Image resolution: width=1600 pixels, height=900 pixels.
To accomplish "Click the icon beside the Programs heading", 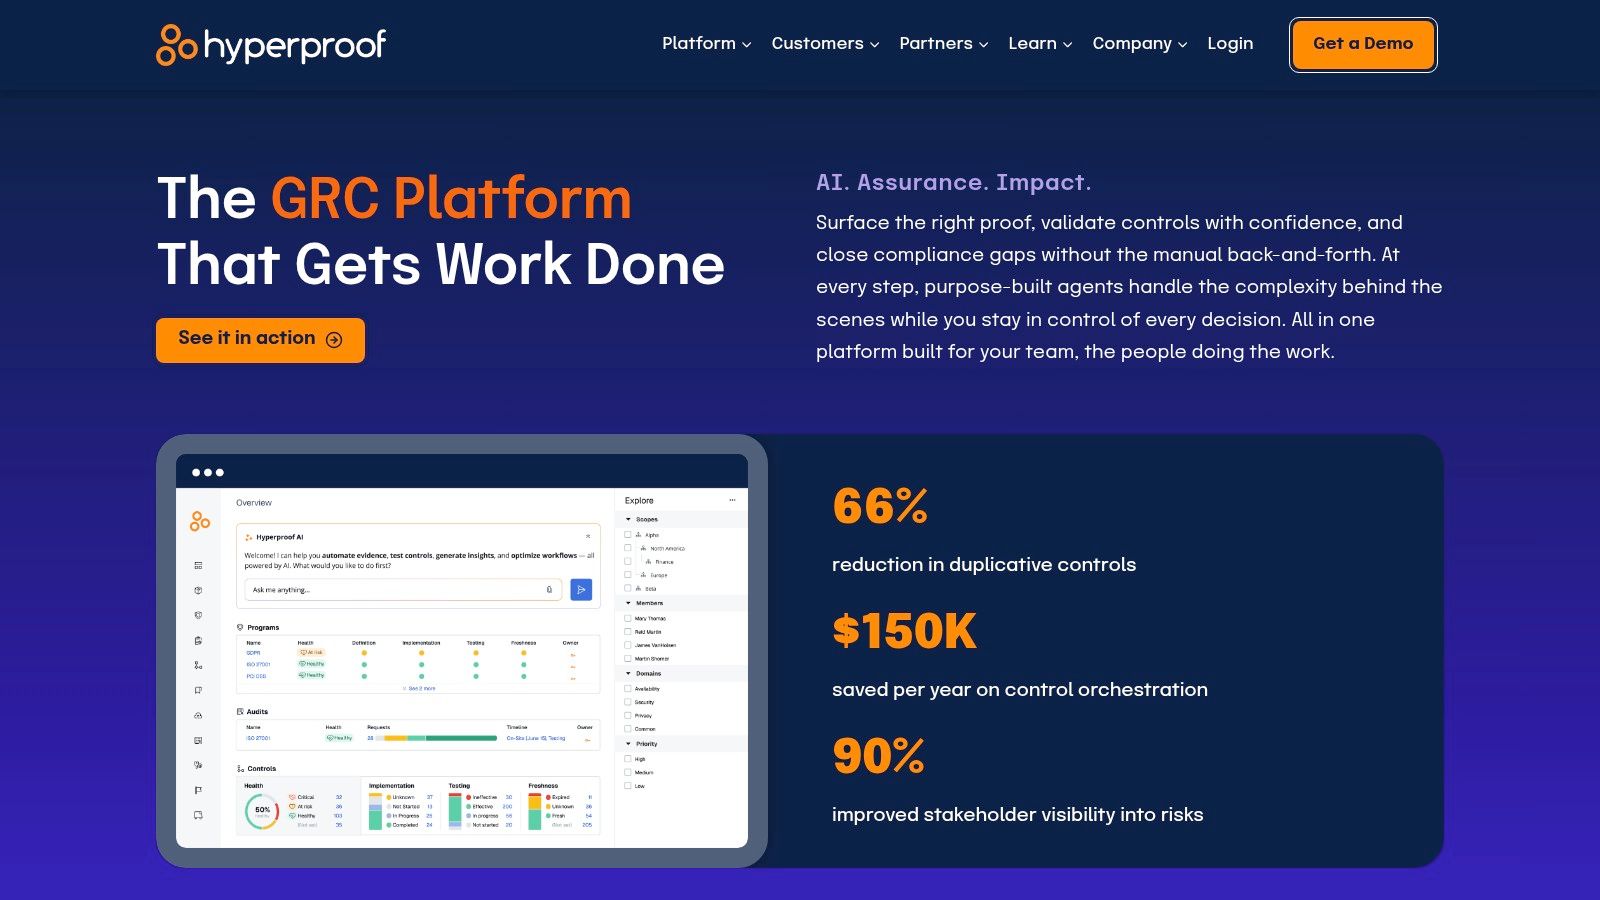I will [x=240, y=627].
